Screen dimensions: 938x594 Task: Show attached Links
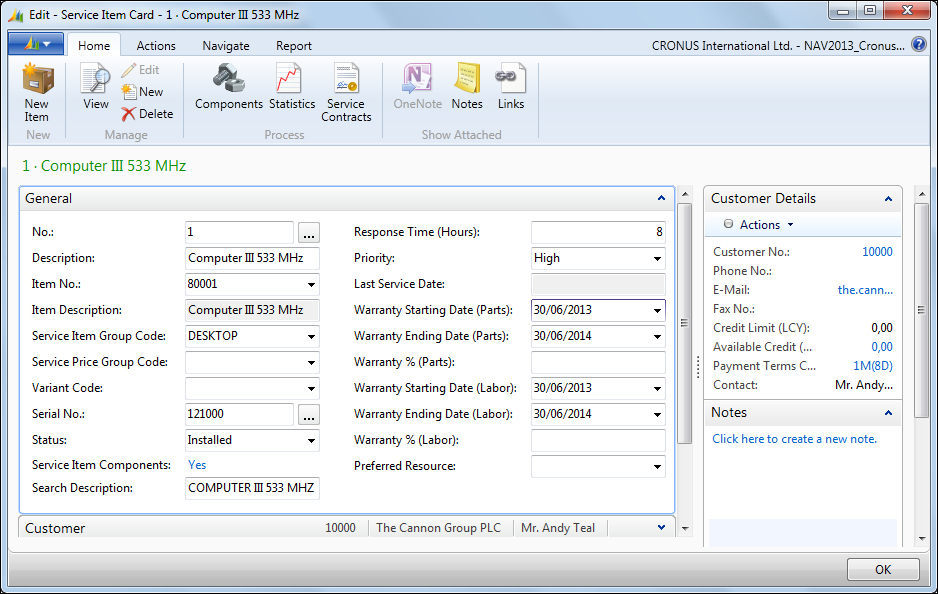[x=511, y=87]
